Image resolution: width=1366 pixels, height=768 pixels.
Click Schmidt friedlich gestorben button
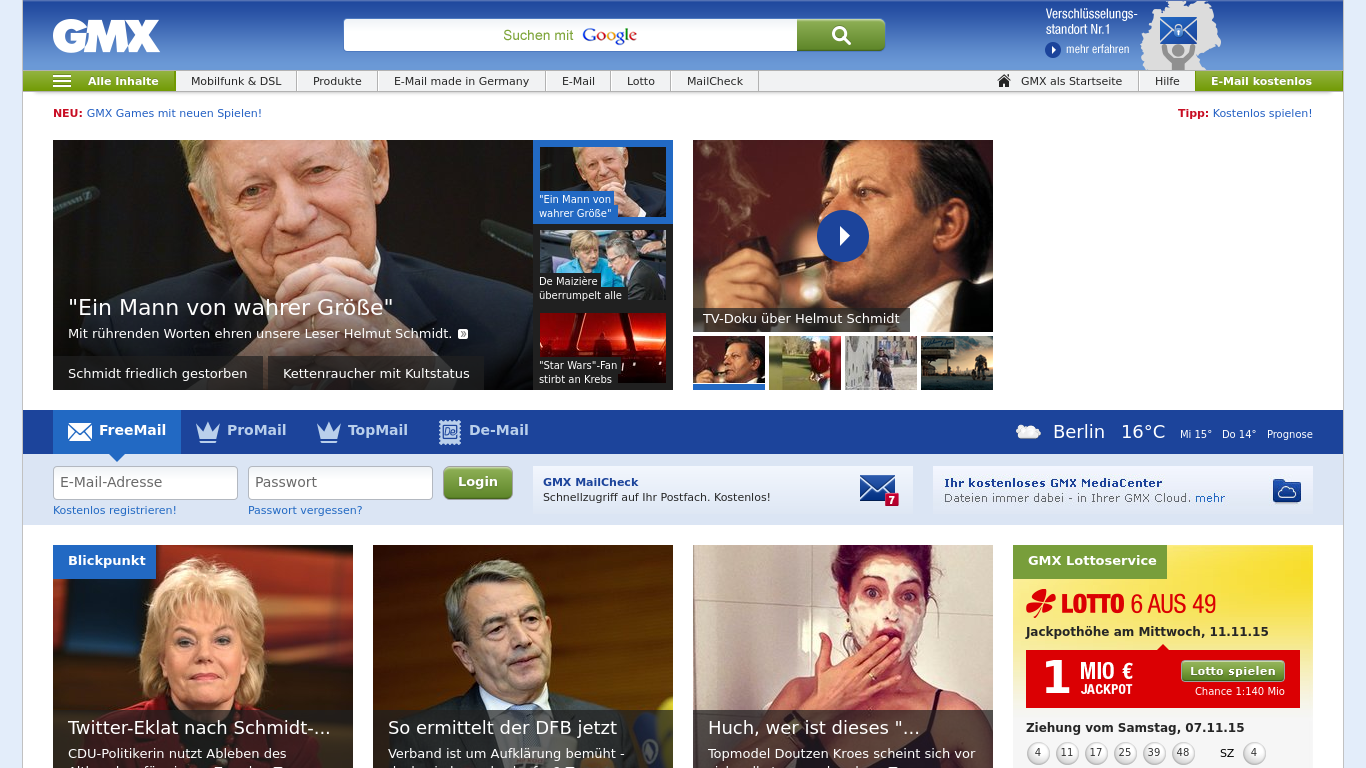(158, 373)
